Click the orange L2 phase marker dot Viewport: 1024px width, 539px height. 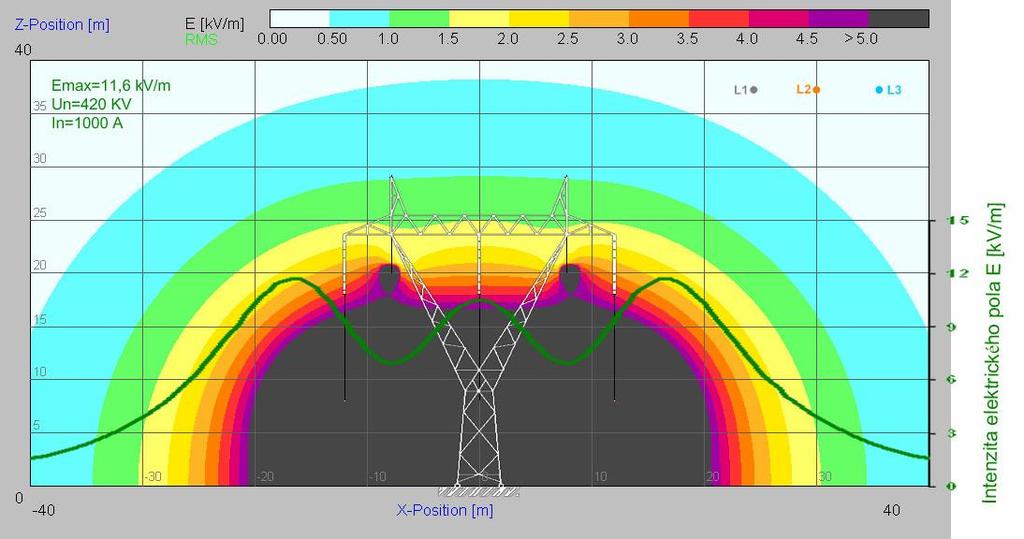pos(816,90)
